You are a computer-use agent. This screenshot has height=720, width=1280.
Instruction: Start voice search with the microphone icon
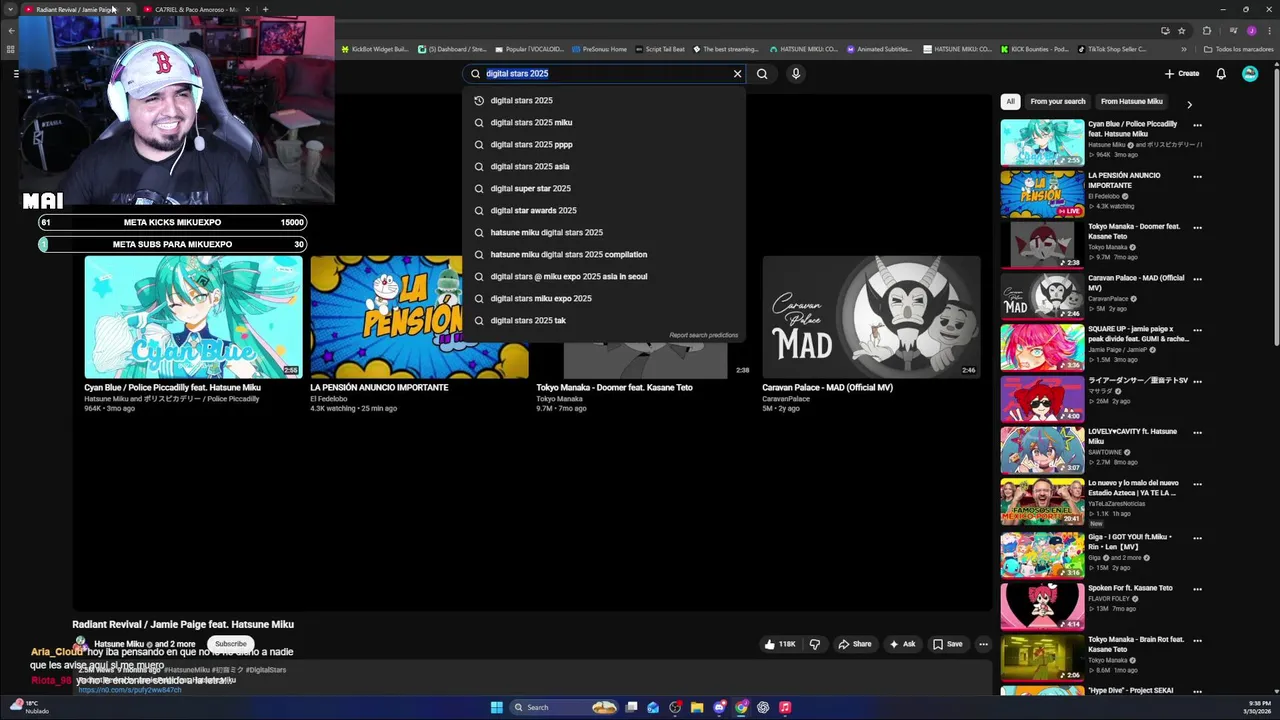[x=796, y=73]
